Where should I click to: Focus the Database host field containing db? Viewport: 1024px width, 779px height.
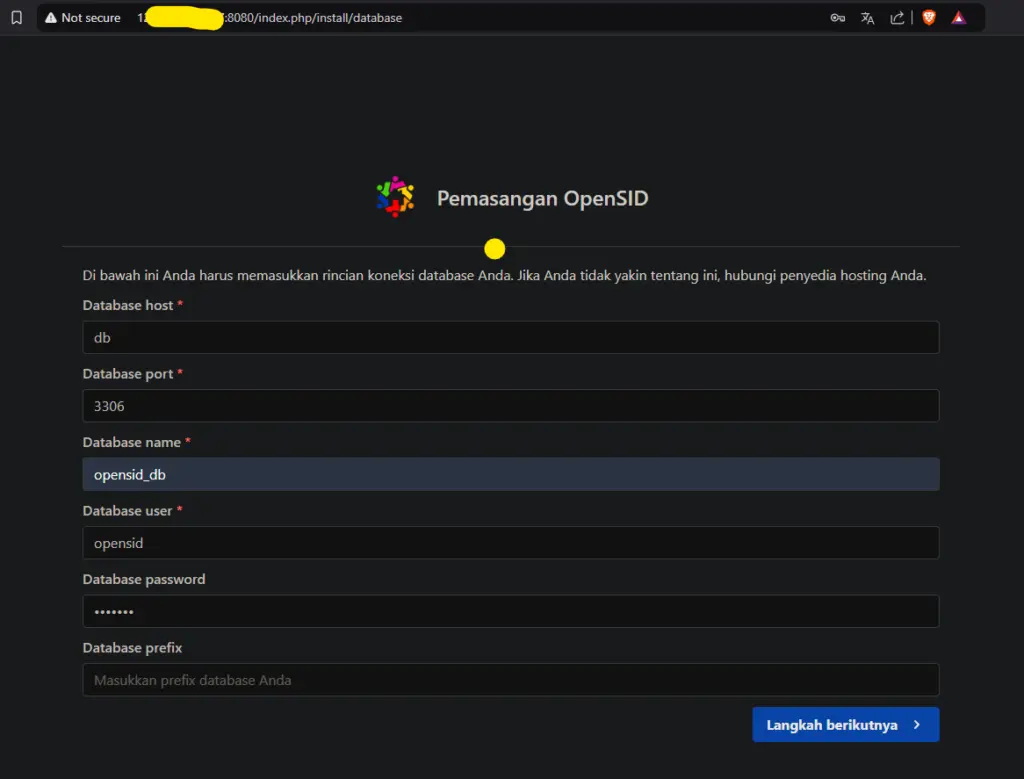pos(510,338)
